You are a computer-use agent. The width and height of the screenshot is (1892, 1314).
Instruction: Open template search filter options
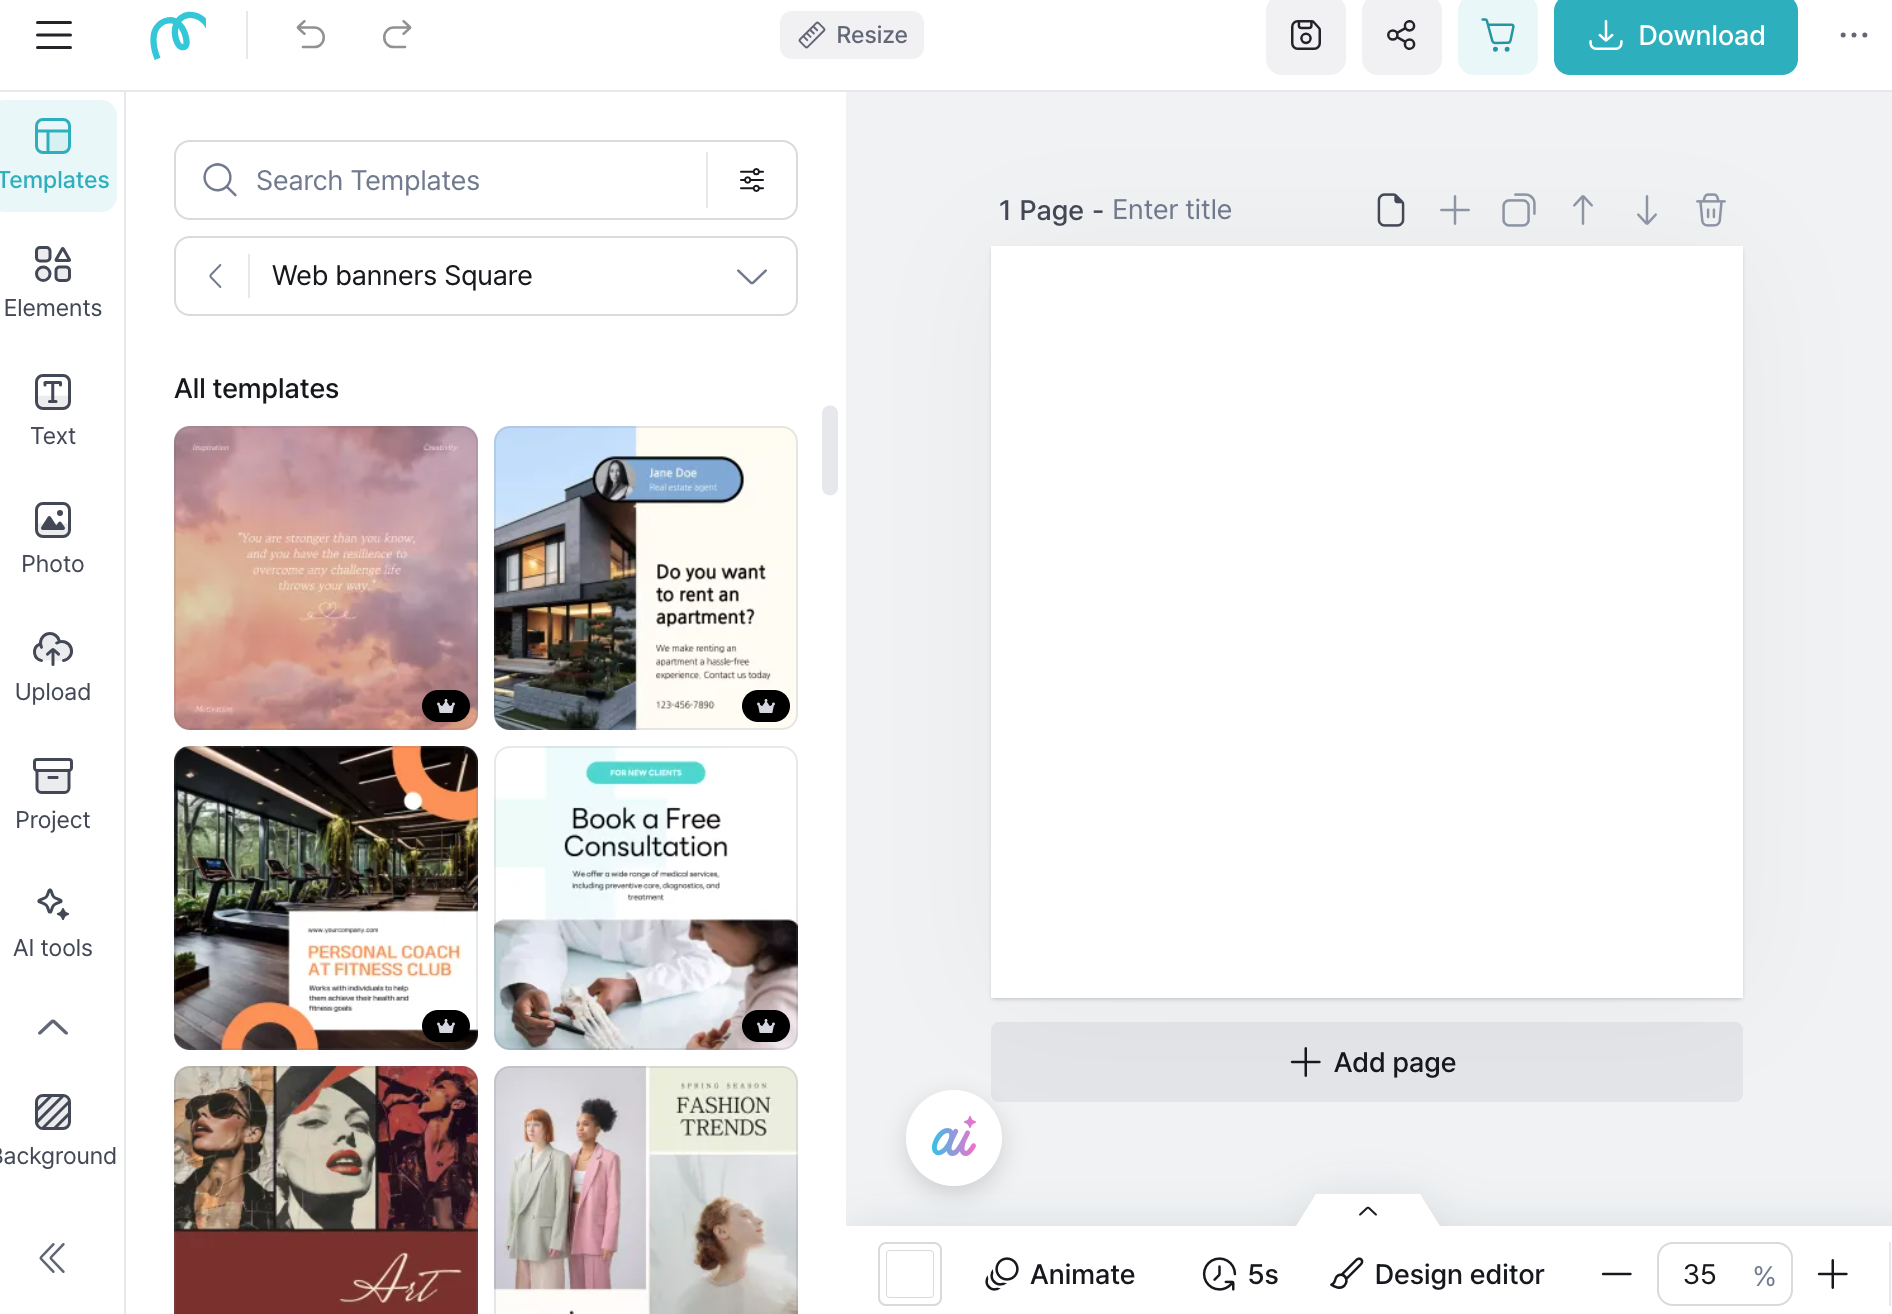(752, 180)
